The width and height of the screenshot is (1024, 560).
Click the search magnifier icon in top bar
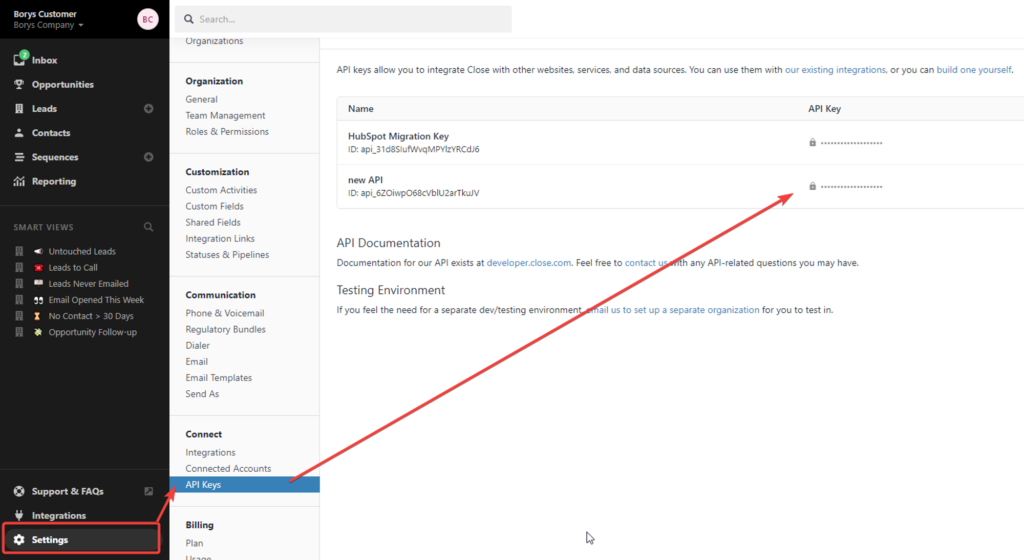[189, 19]
